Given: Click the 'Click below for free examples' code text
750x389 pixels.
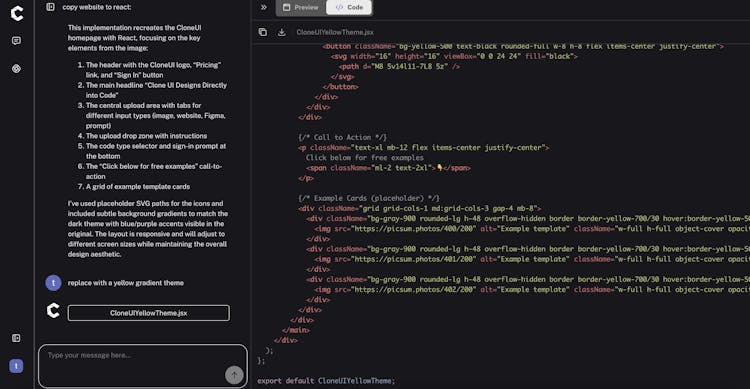Looking at the screenshot, I should click(364, 157).
